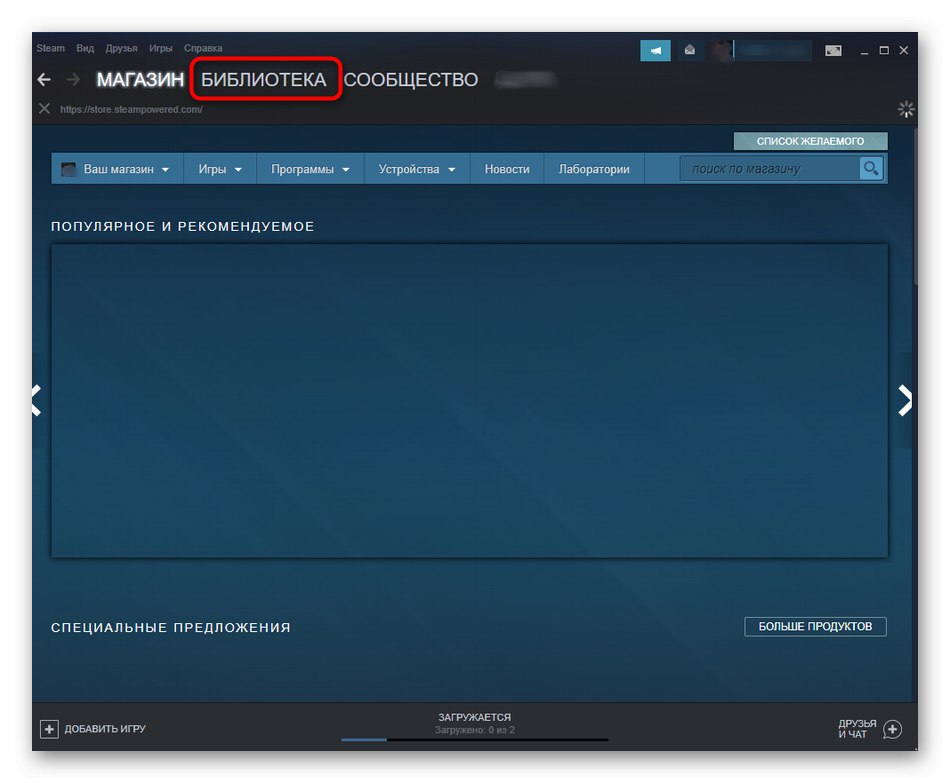Go forward with the right arrow
The width and height of the screenshot is (950, 783).
[x=73, y=79]
